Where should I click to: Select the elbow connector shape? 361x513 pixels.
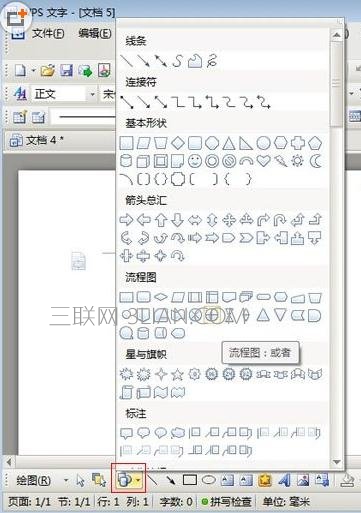[178, 102]
